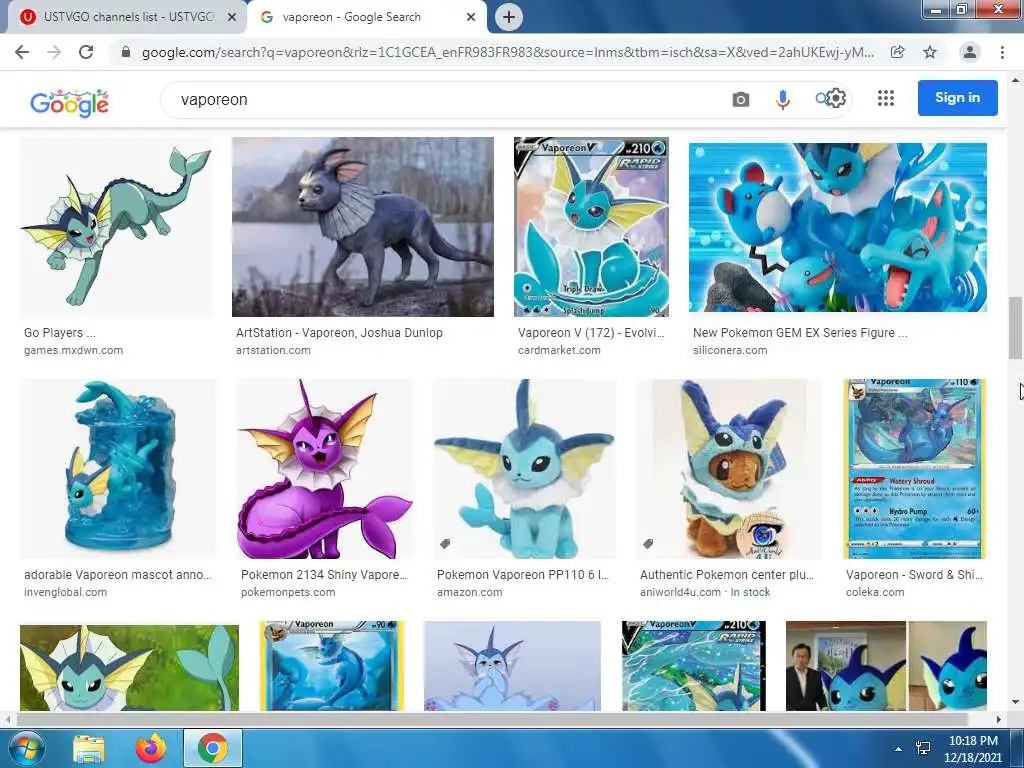Open File Explorer from the taskbar

89,748
